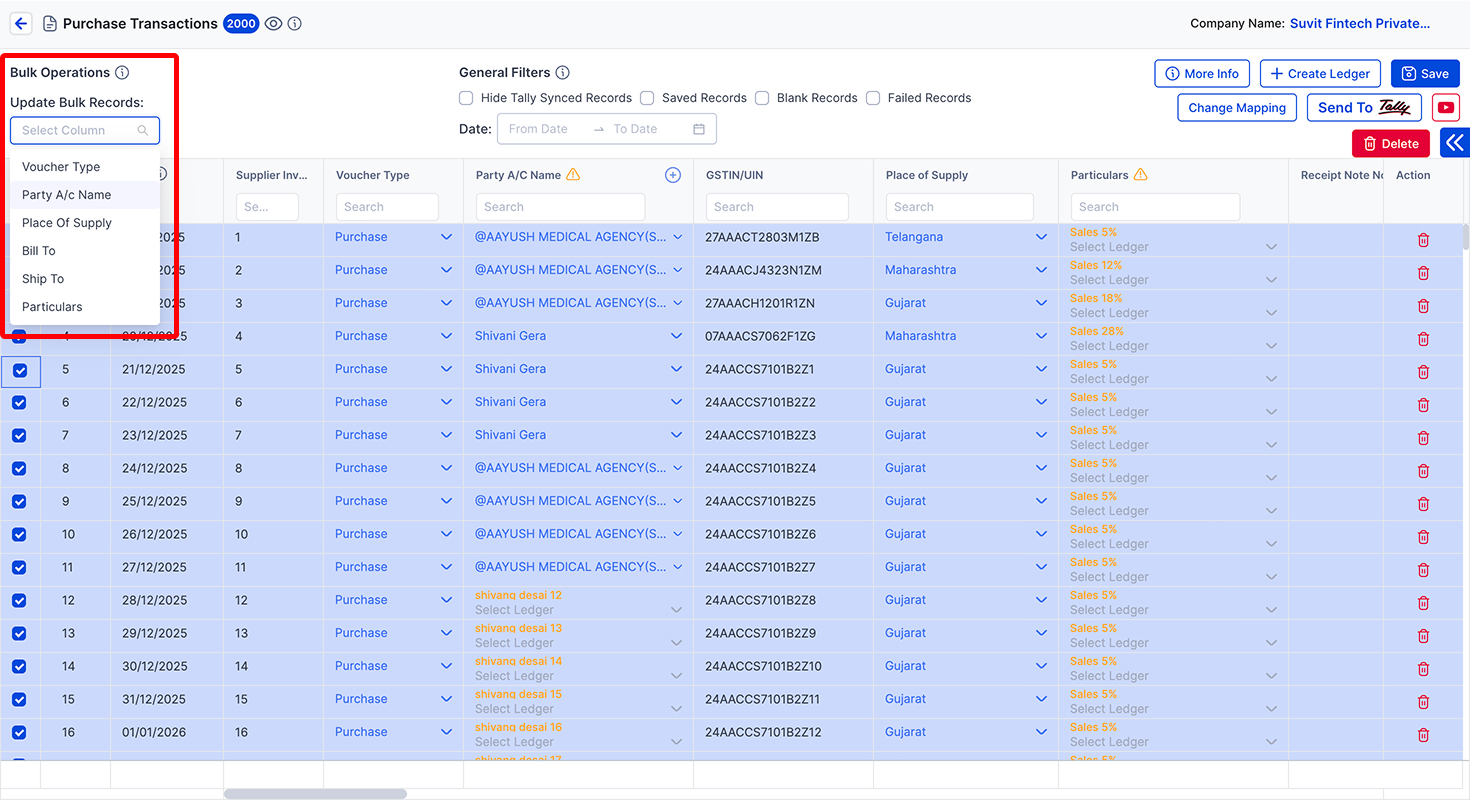Expand Voucher Type dropdown in row 1
This screenshot has height=800, width=1470.
click(x=447, y=237)
